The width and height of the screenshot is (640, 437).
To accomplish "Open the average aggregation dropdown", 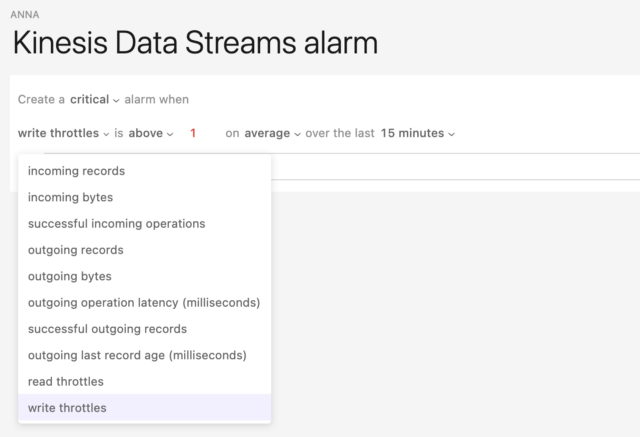I will click(x=272, y=133).
